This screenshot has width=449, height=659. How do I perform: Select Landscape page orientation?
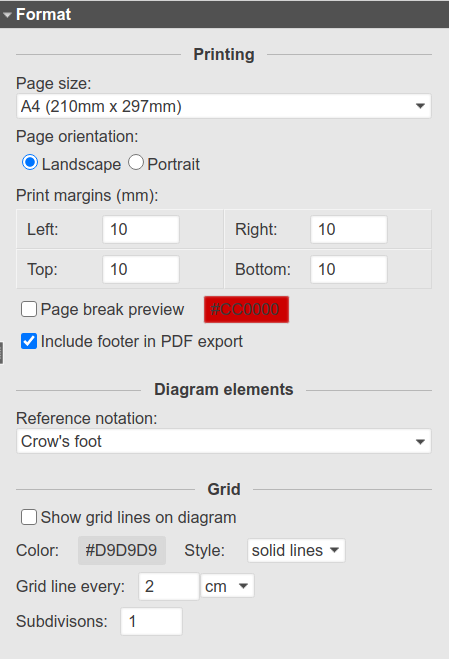click(30, 163)
